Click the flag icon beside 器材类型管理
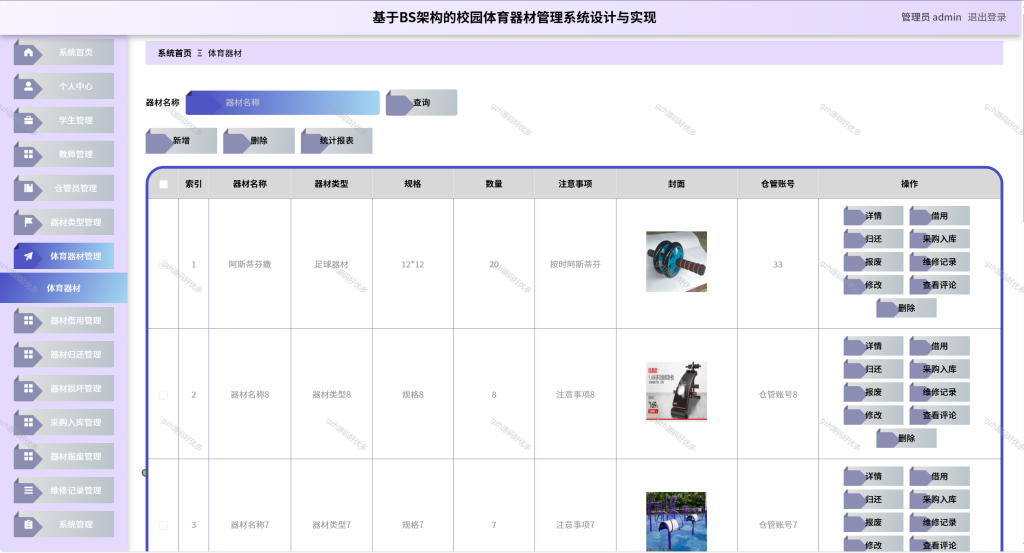The width and height of the screenshot is (1024, 553). coord(28,222)
